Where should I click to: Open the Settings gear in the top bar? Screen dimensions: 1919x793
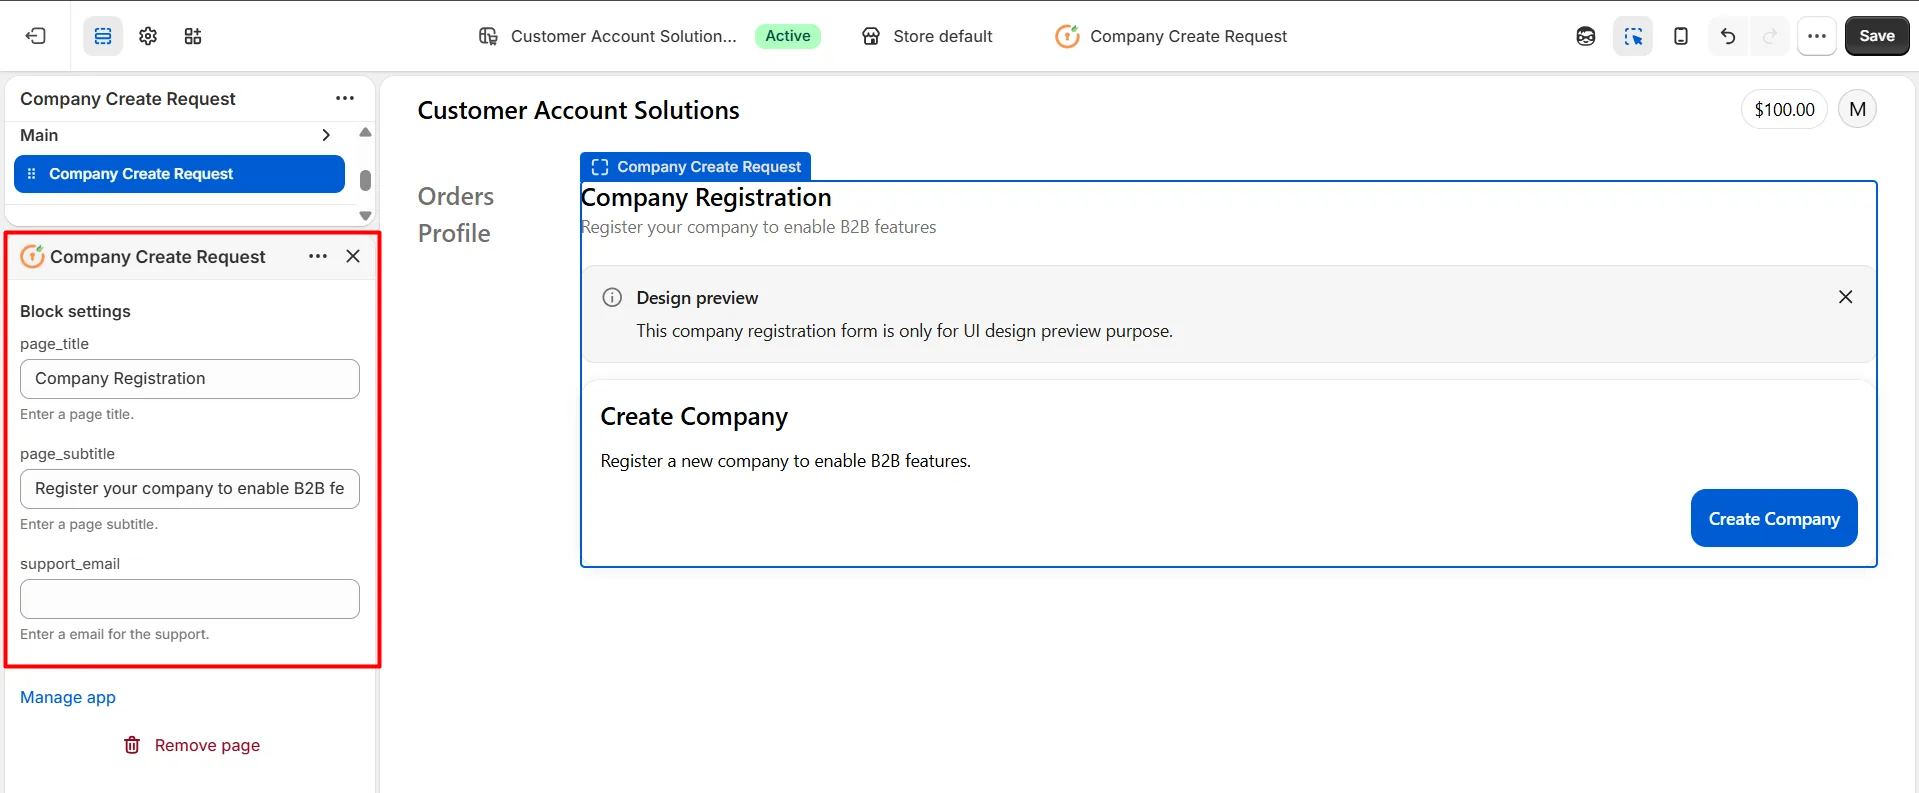148,36
